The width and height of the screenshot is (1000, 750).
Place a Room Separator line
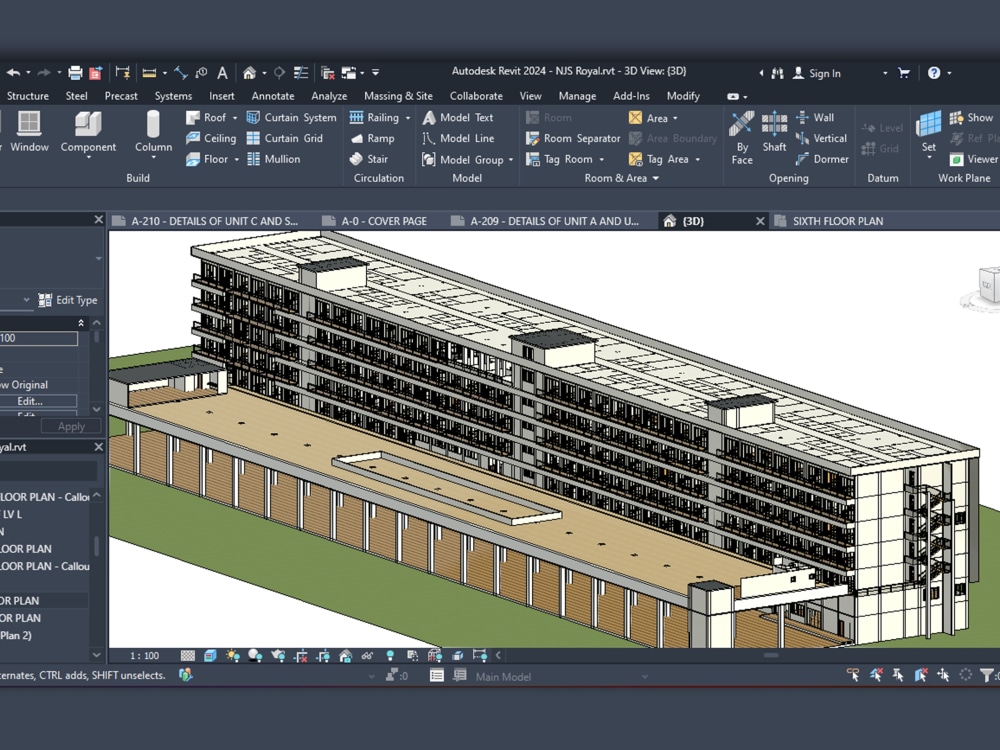click(580, 138)
